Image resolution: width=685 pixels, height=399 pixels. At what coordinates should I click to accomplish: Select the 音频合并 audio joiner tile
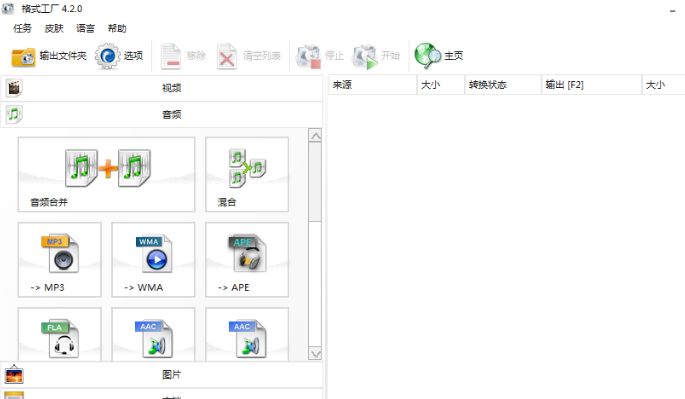coord(106,174)
